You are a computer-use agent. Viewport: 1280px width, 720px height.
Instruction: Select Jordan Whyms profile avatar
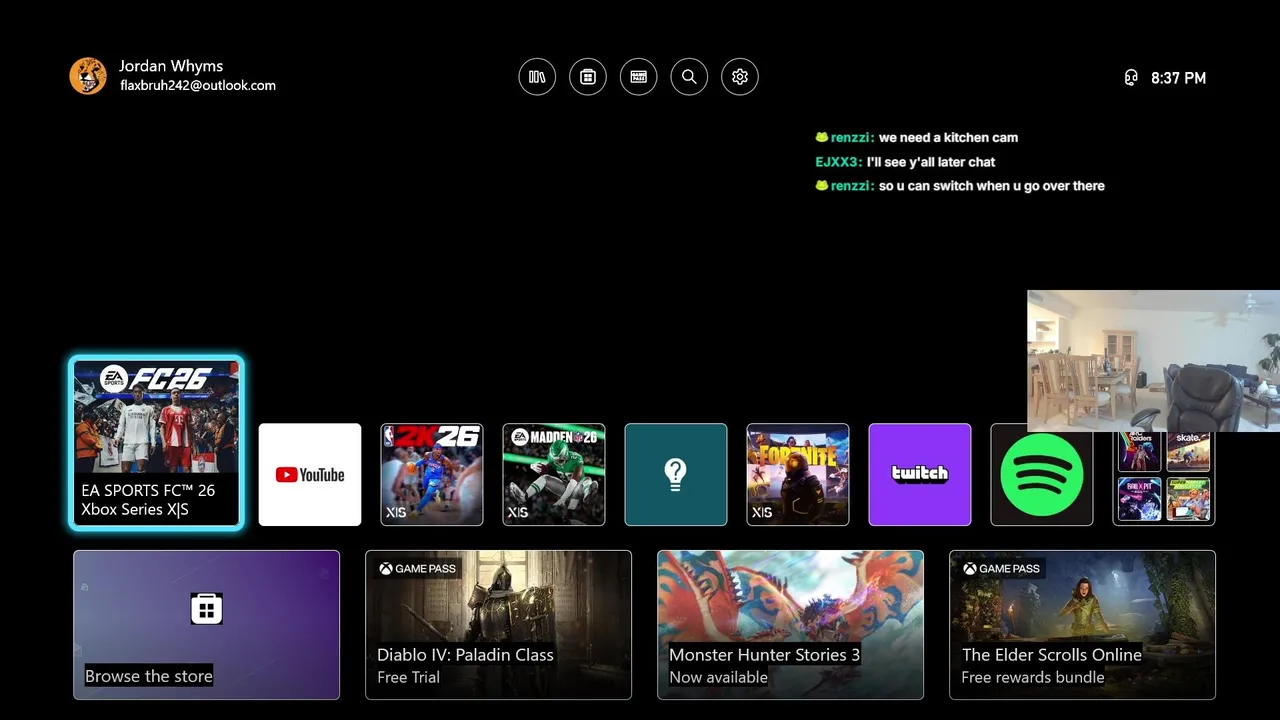pyautogui.click(x=88, y=76)
